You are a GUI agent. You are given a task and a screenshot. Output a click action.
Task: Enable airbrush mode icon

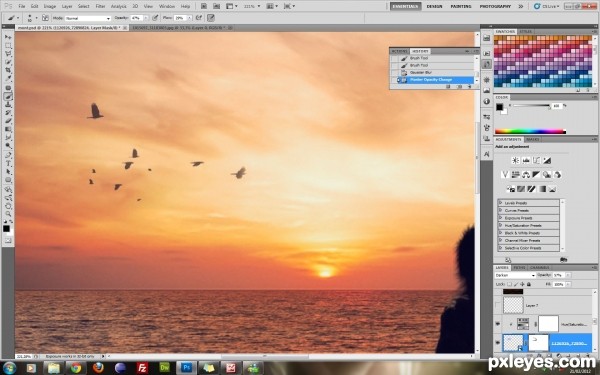coord(199,18)
